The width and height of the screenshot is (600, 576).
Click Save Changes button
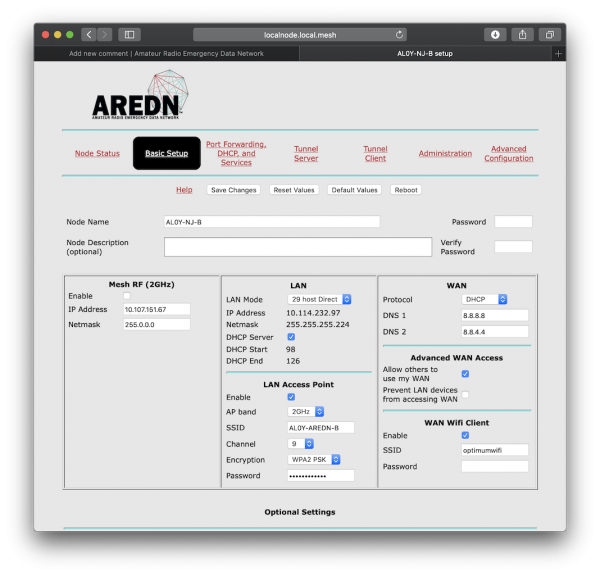click(233, 190)
